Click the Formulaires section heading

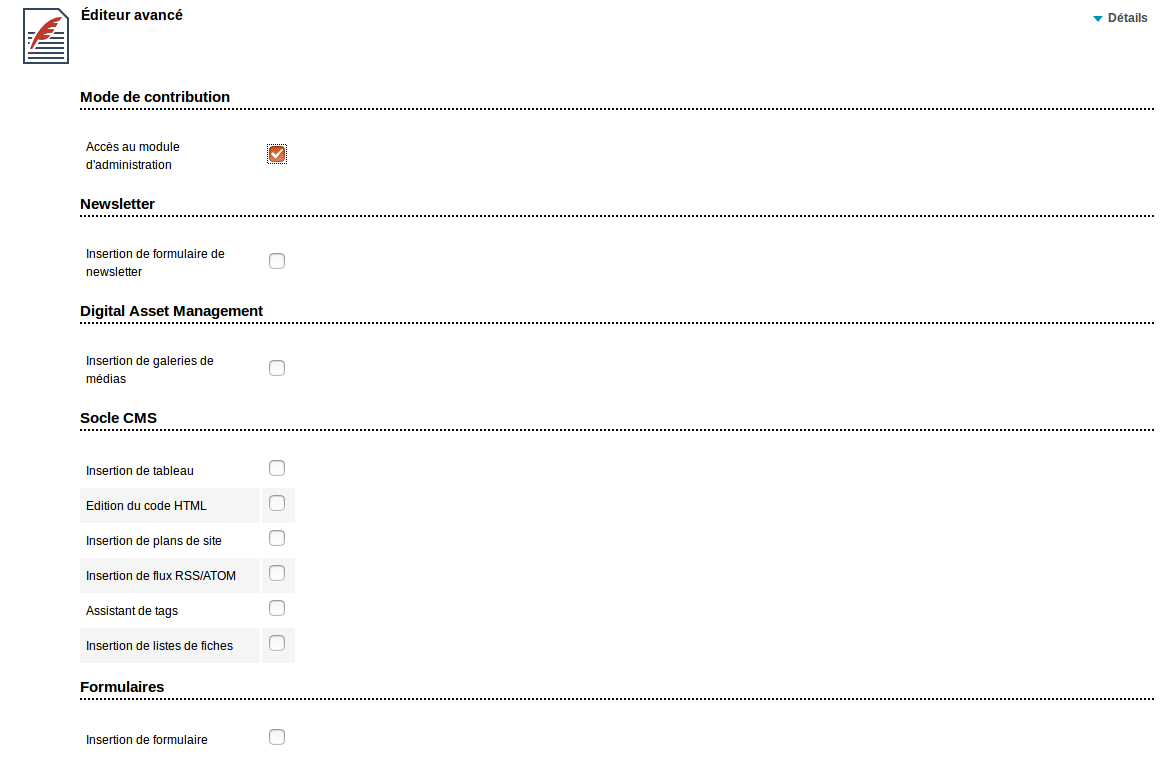(x=122, y=687)
